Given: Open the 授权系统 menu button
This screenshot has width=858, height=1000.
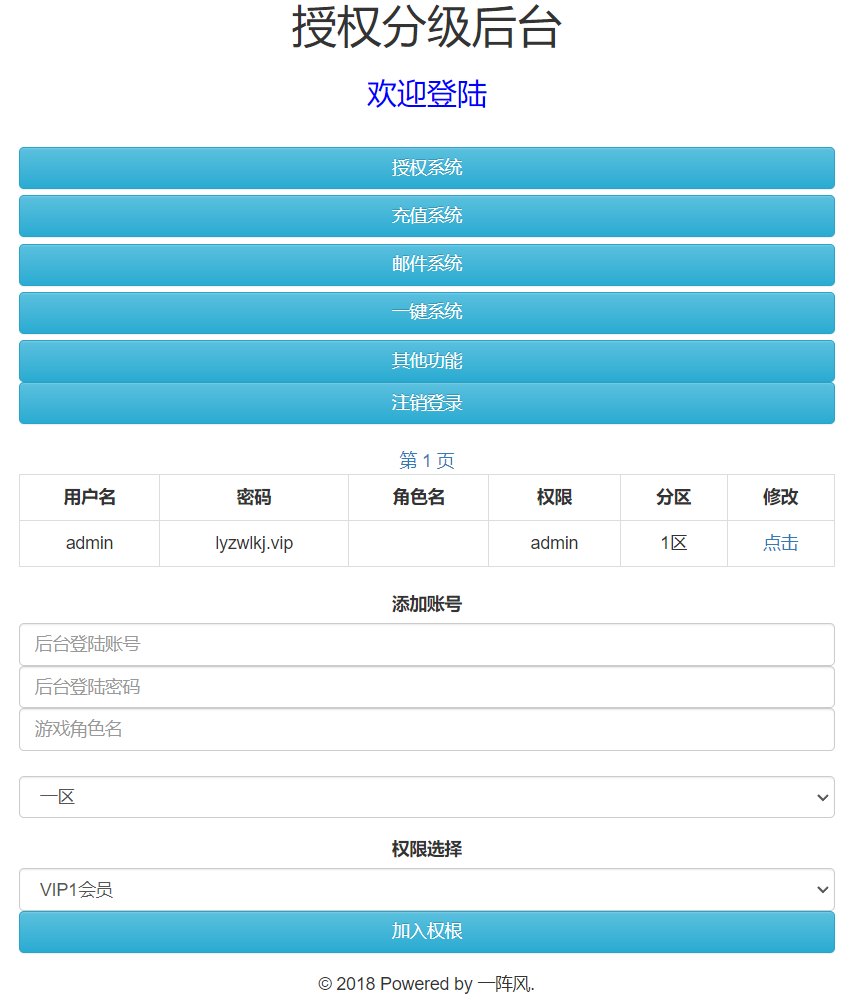Looking at the screenshot, I should click(427, 168).
